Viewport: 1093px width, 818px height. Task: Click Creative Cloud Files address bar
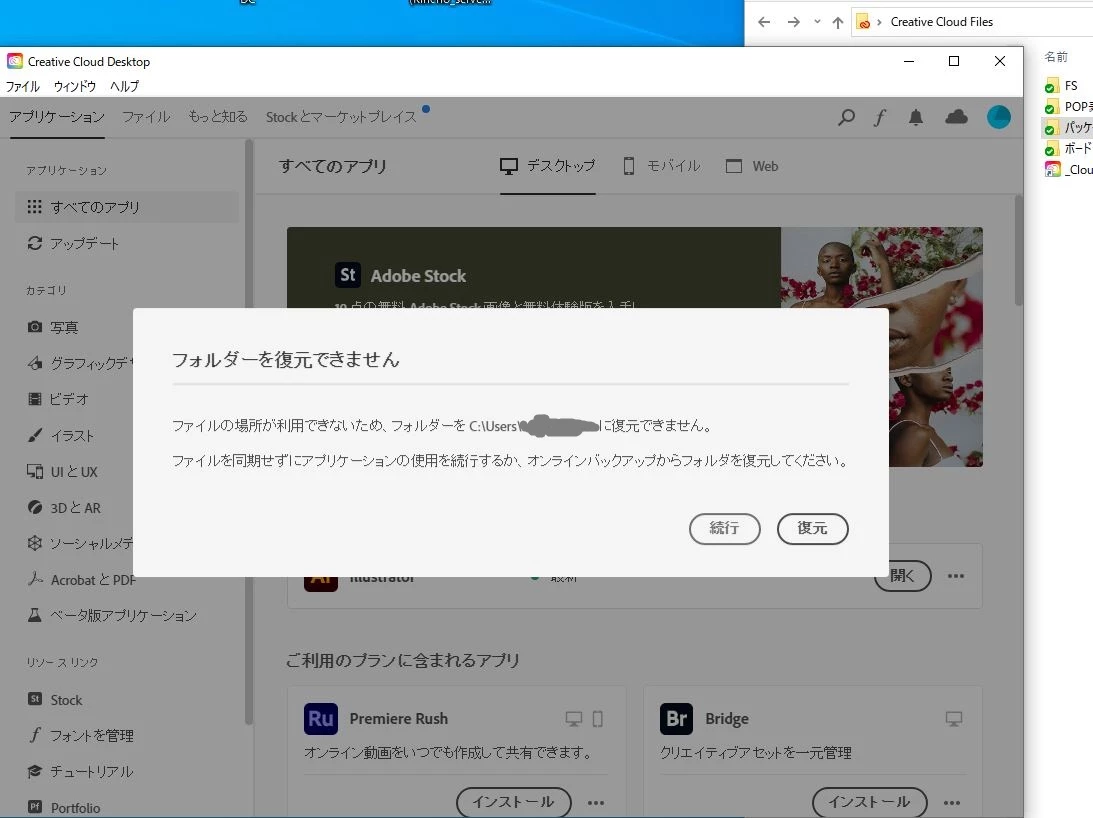coord(972,22)
